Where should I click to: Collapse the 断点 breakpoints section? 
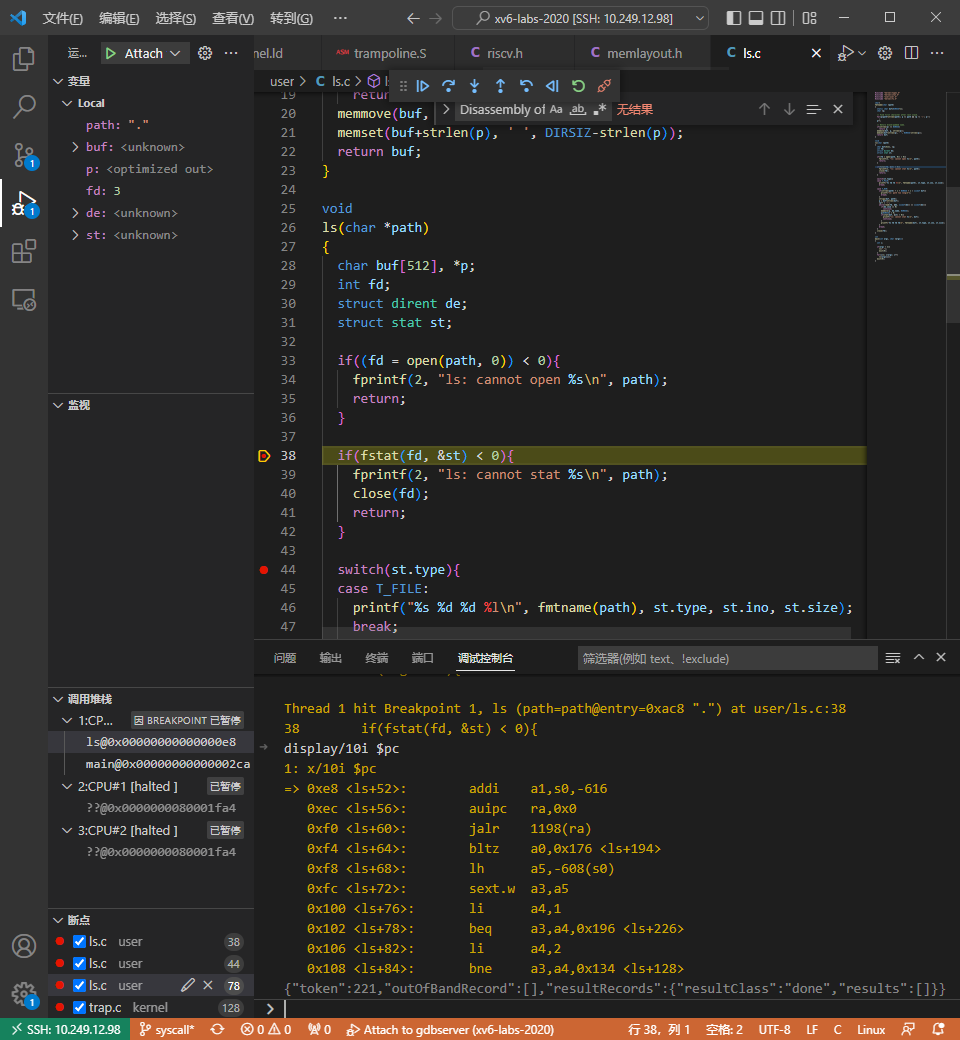[x=57, y=919]
